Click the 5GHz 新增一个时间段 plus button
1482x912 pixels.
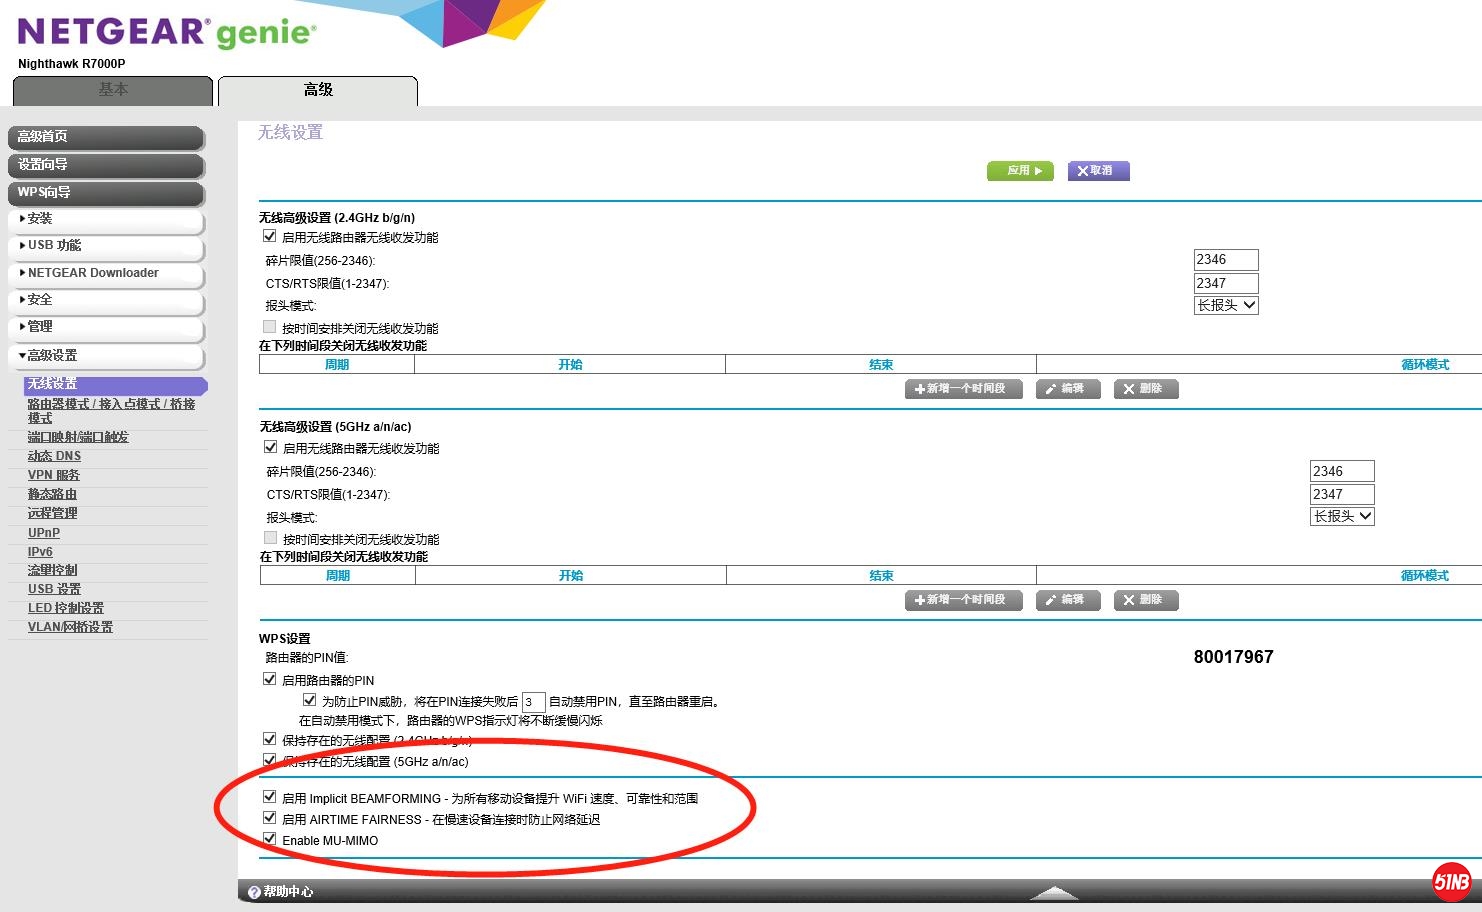(963, 600)
